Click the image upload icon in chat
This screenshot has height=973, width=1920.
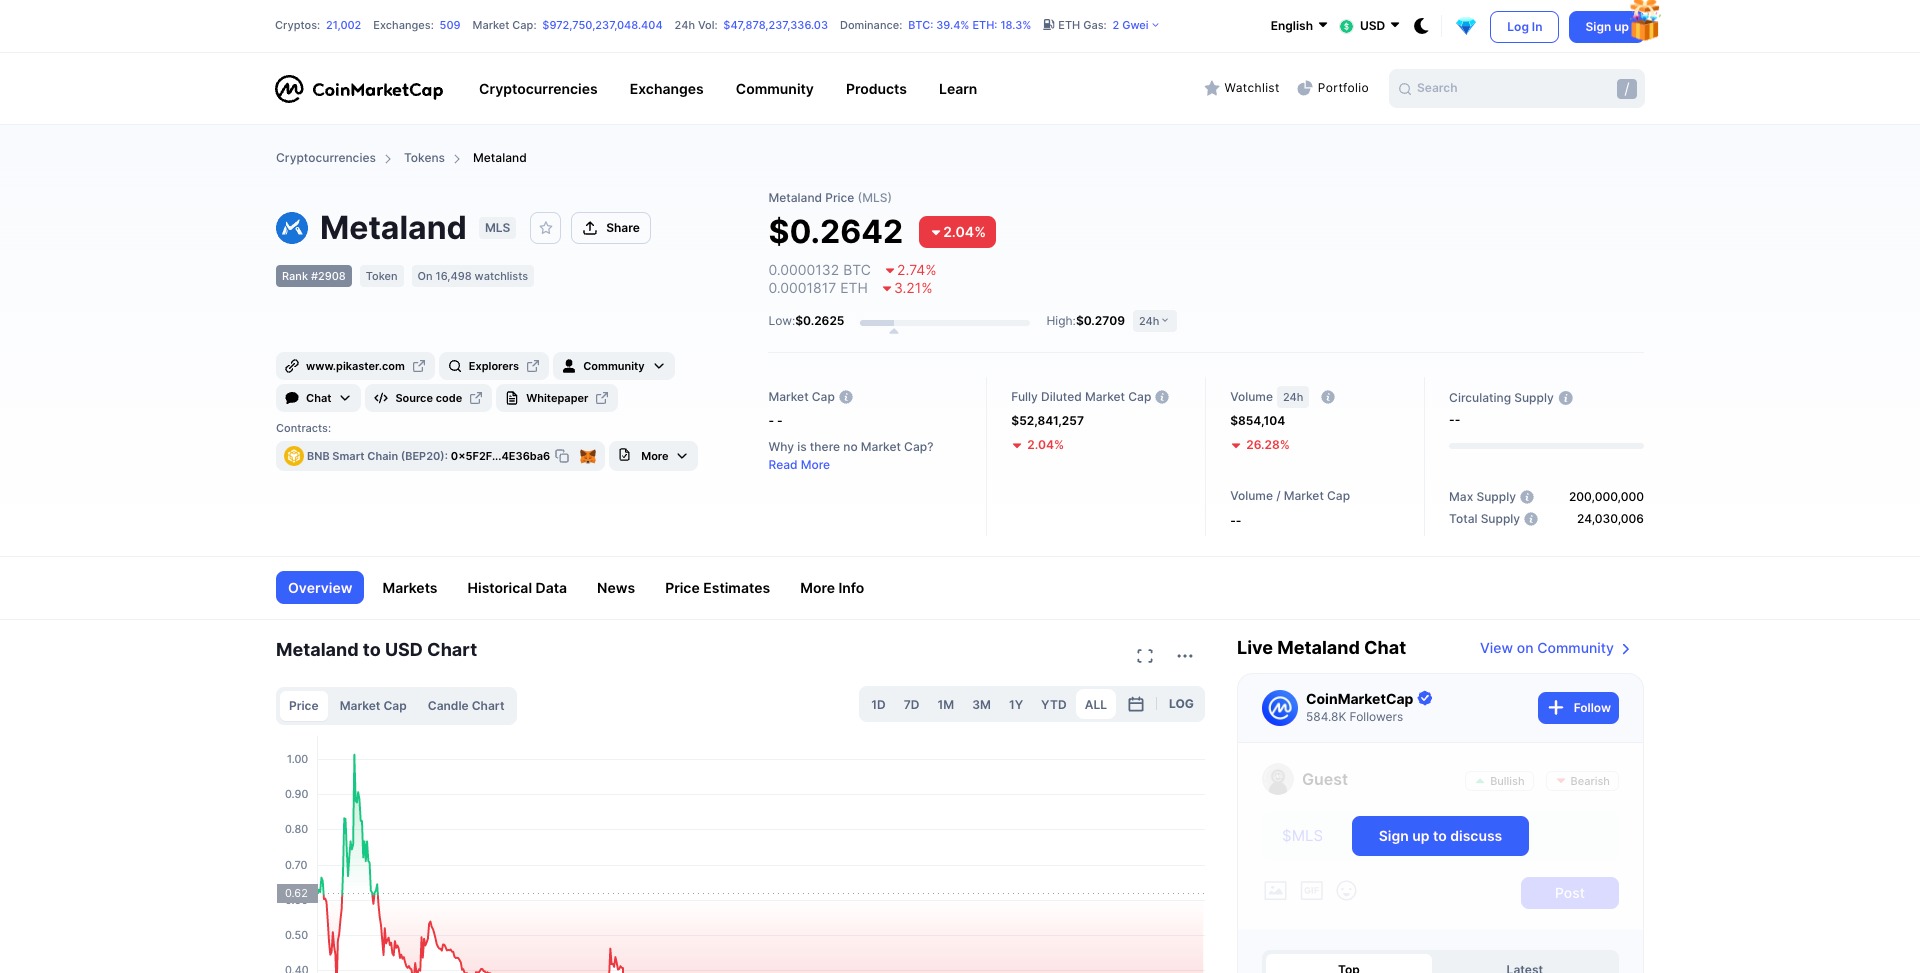point(1275,891)
